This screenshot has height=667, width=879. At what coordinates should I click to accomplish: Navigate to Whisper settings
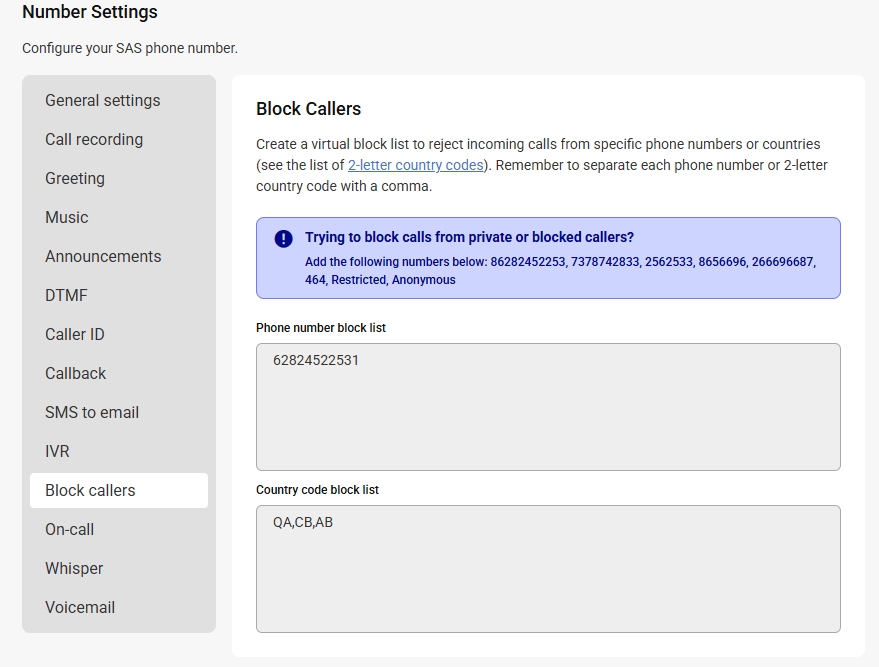(74, 568)
